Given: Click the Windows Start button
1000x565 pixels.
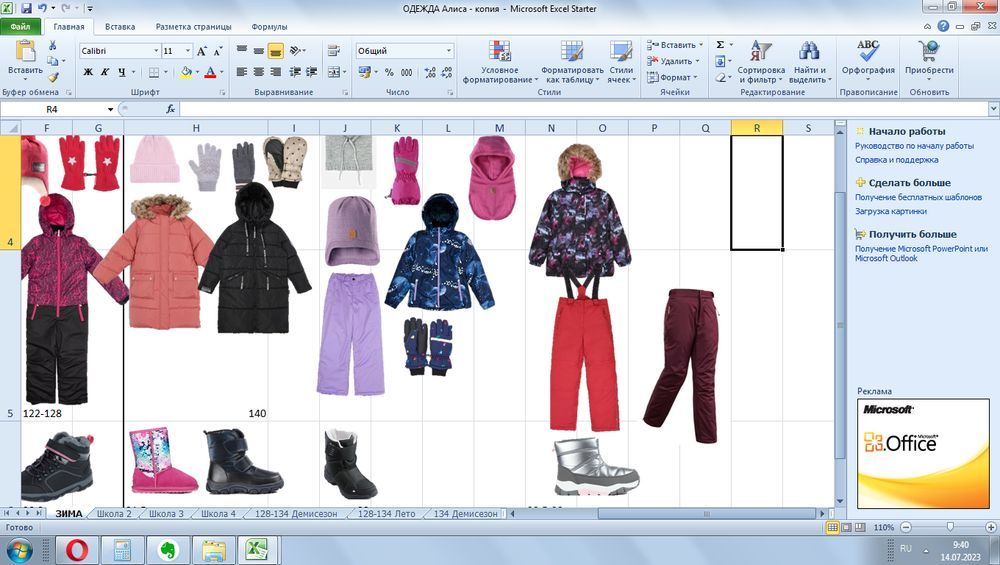Looking at the screenshot, I should click(x=18, y=550).
